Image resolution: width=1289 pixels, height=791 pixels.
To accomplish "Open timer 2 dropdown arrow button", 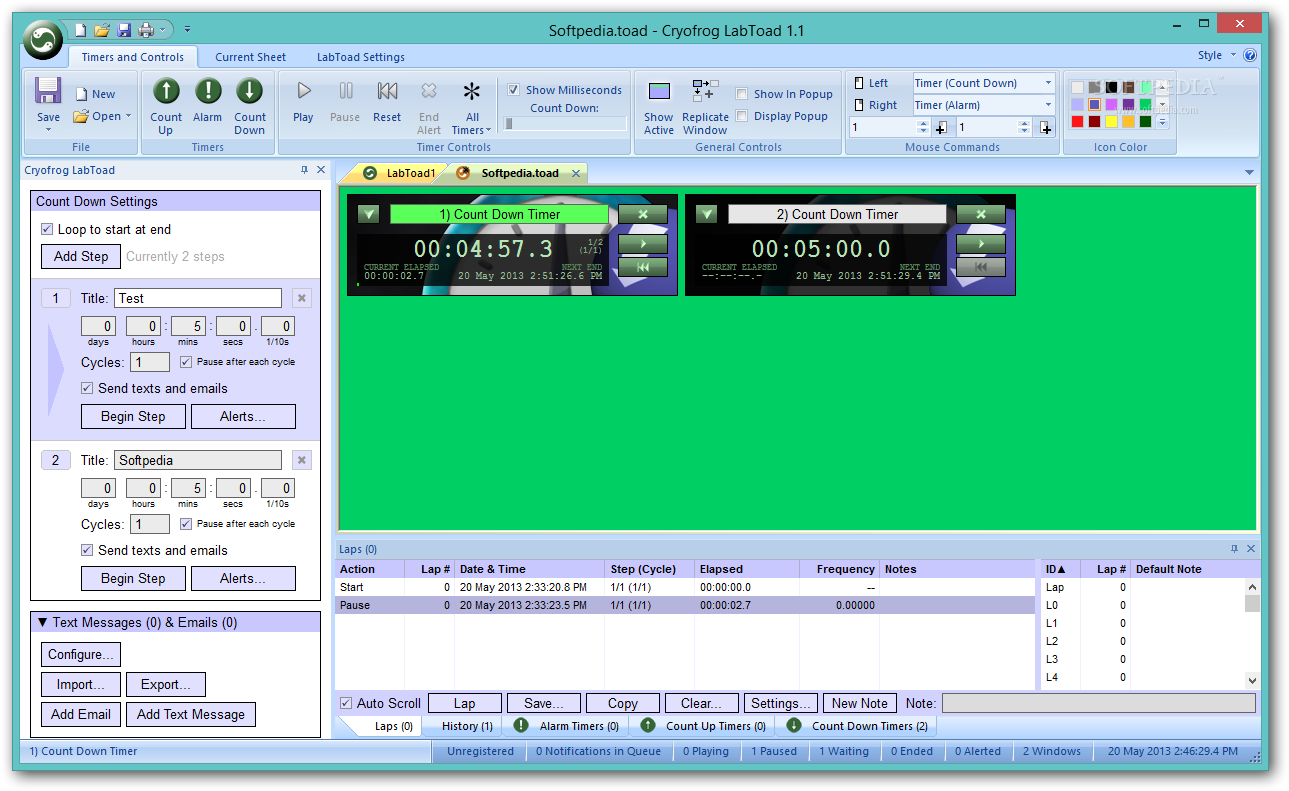I will 707,214.
